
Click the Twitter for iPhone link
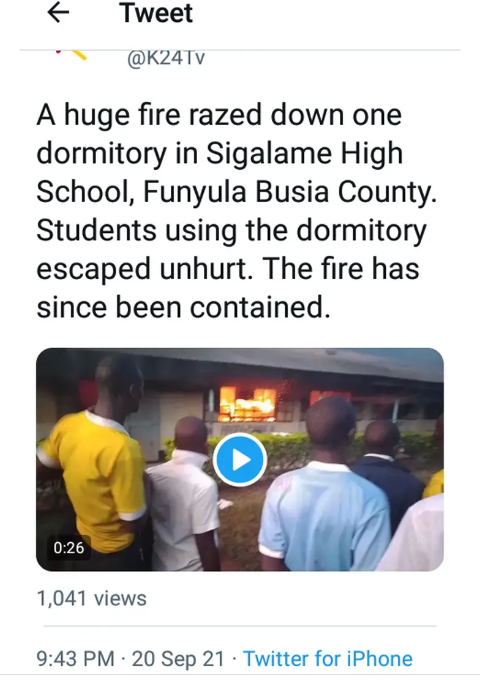click(327, 659)
